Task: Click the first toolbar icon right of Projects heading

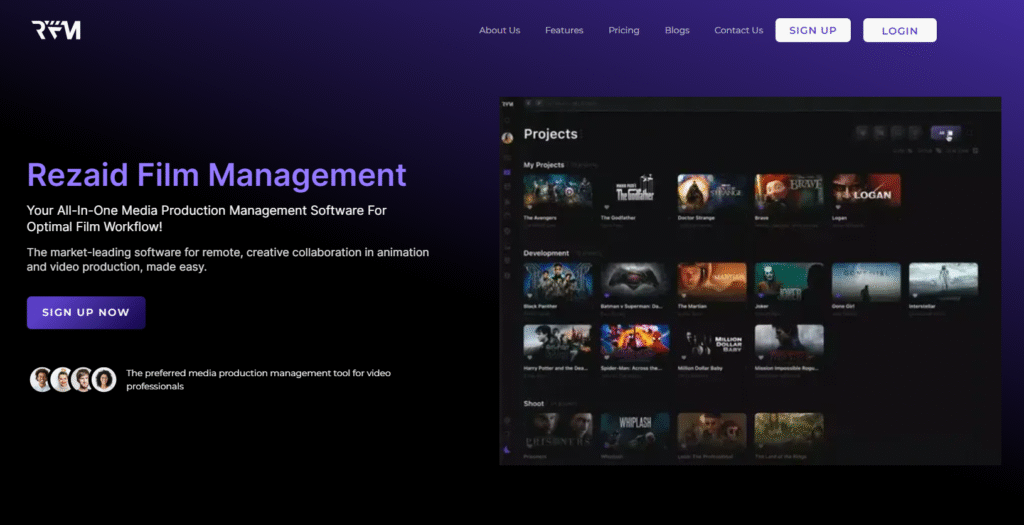Action: pos(861,133)
